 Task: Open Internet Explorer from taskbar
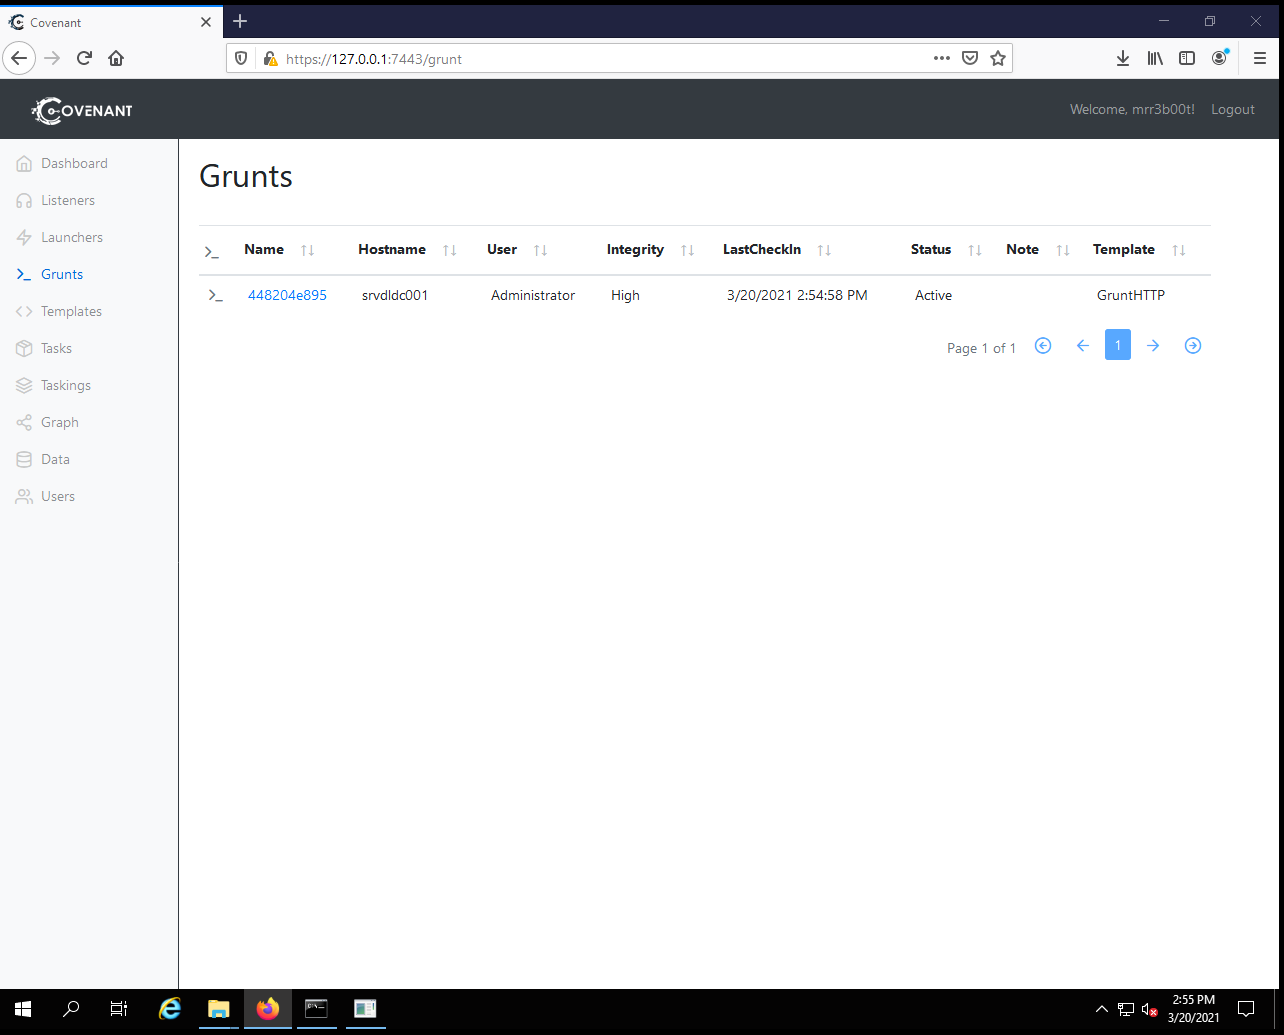[x=171, y=1009]
